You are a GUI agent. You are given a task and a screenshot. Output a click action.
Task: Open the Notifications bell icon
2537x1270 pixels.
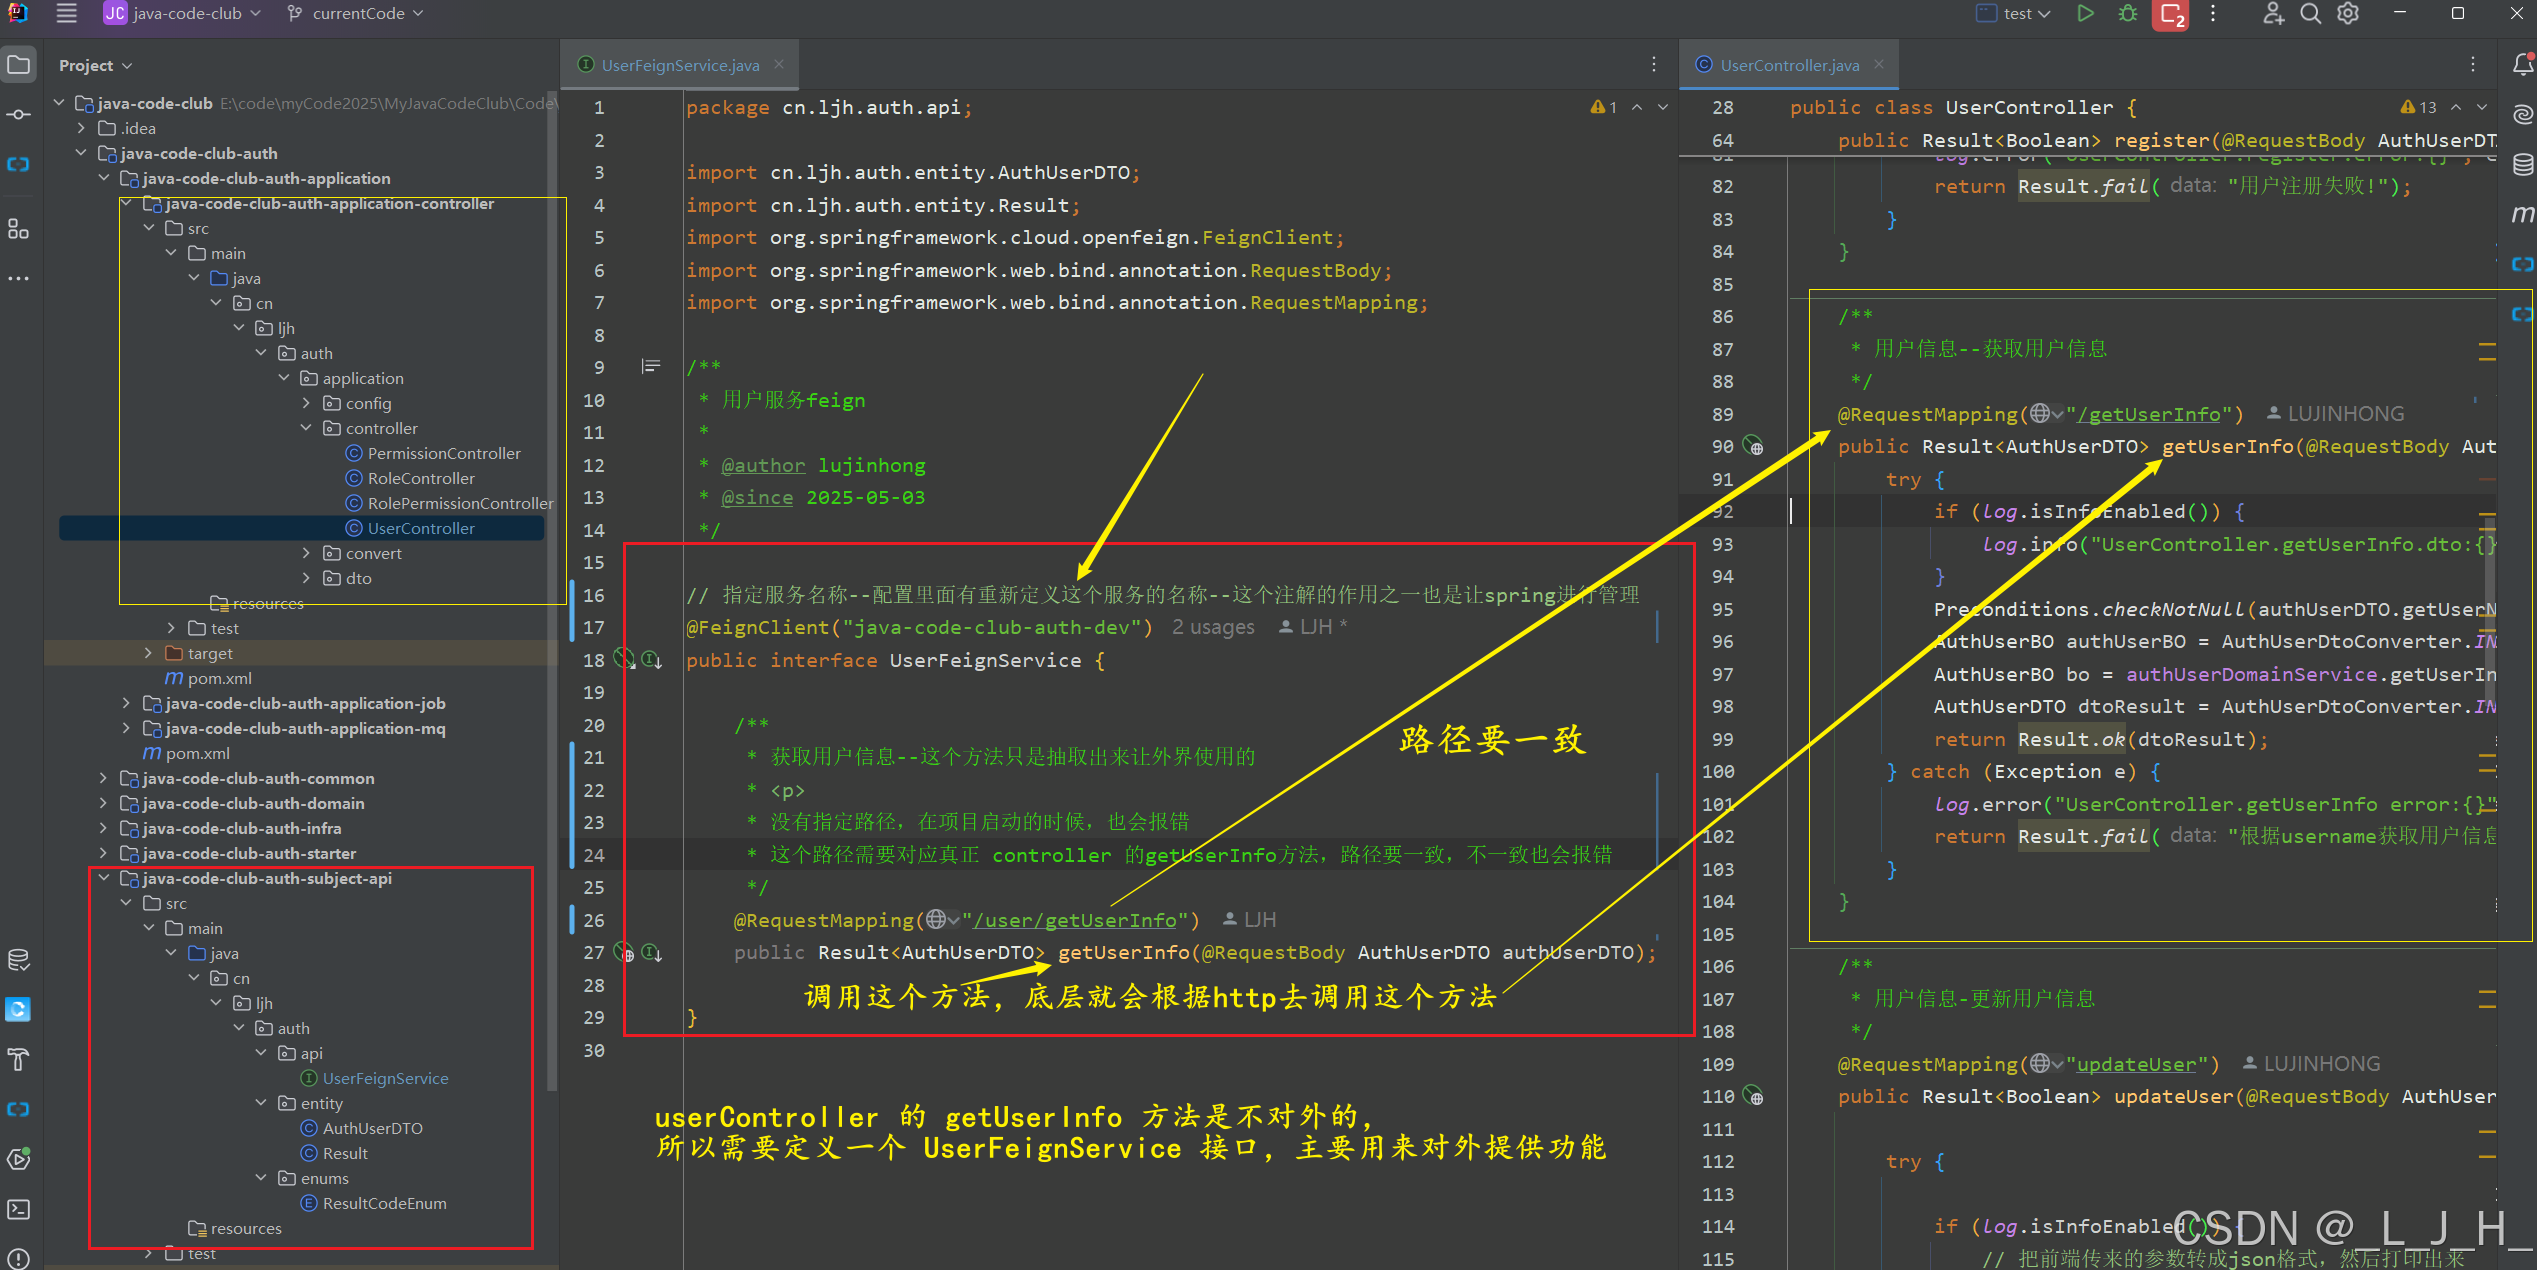click(x=2522, y=65)
